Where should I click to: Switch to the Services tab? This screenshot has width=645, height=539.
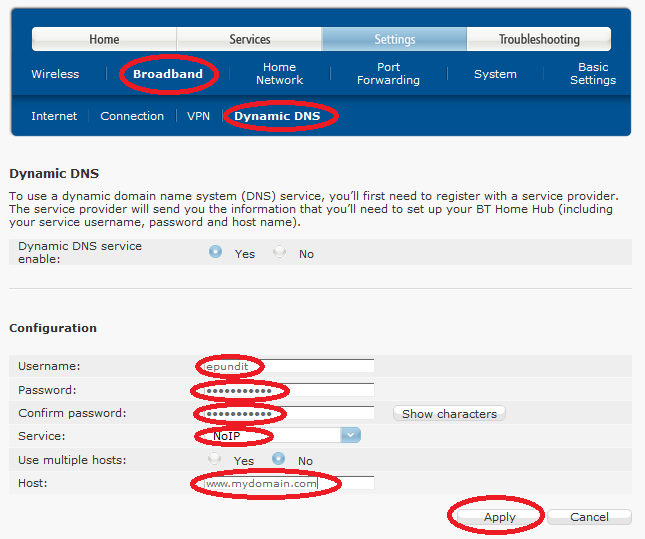[249, 39]
